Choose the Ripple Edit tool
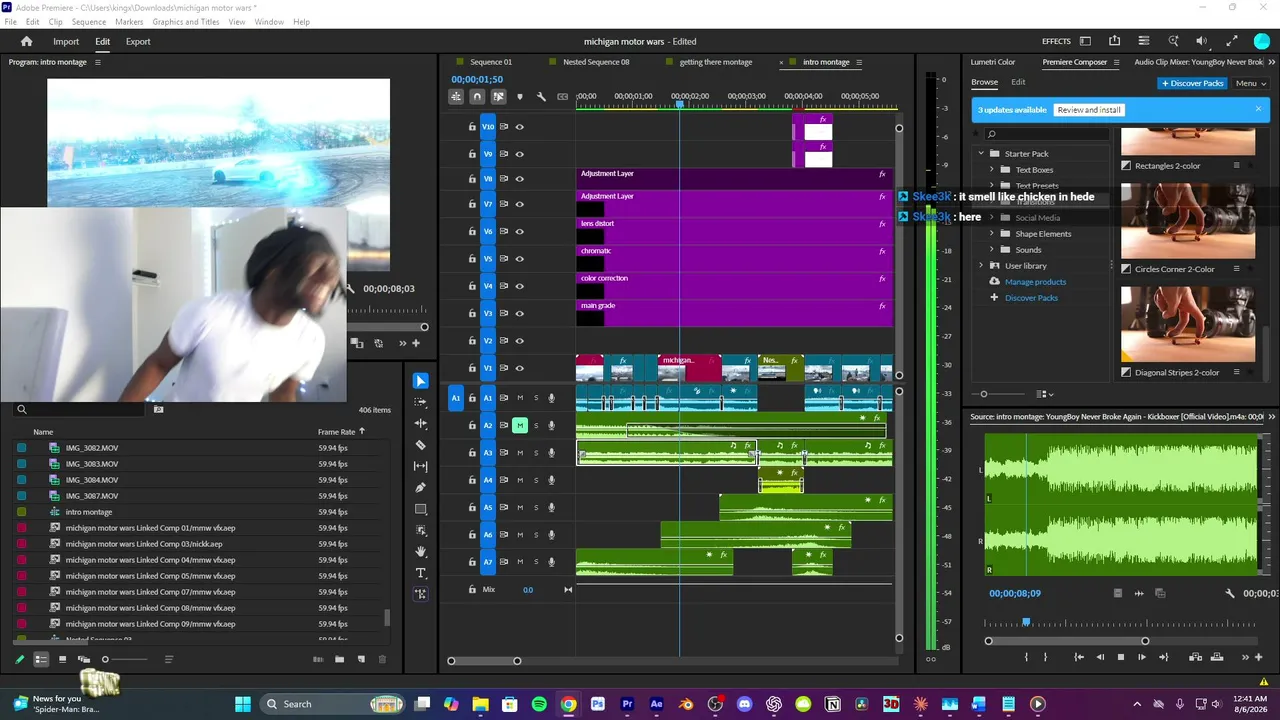The image size is (1280, 720). coord(421,424)
